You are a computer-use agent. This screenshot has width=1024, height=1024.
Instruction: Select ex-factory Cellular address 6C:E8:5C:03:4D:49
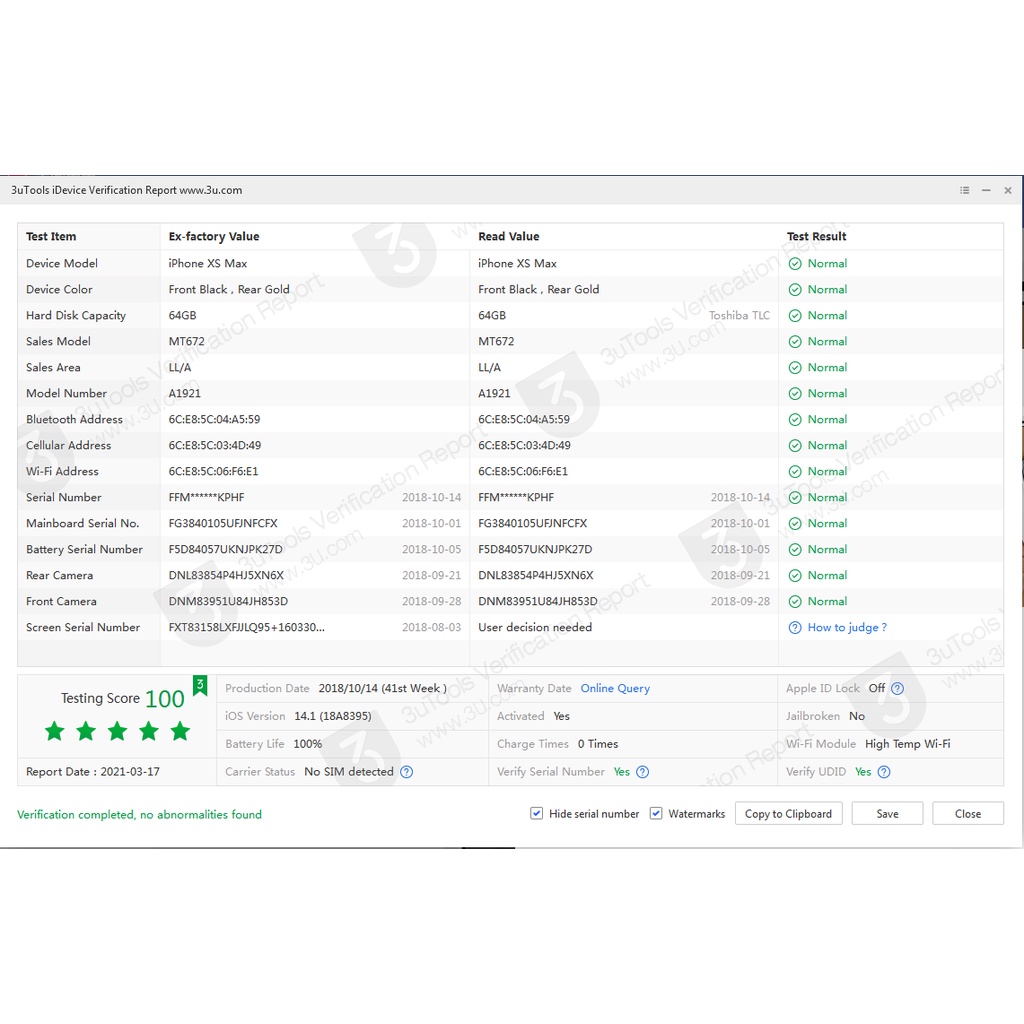[x=214, y=445]
